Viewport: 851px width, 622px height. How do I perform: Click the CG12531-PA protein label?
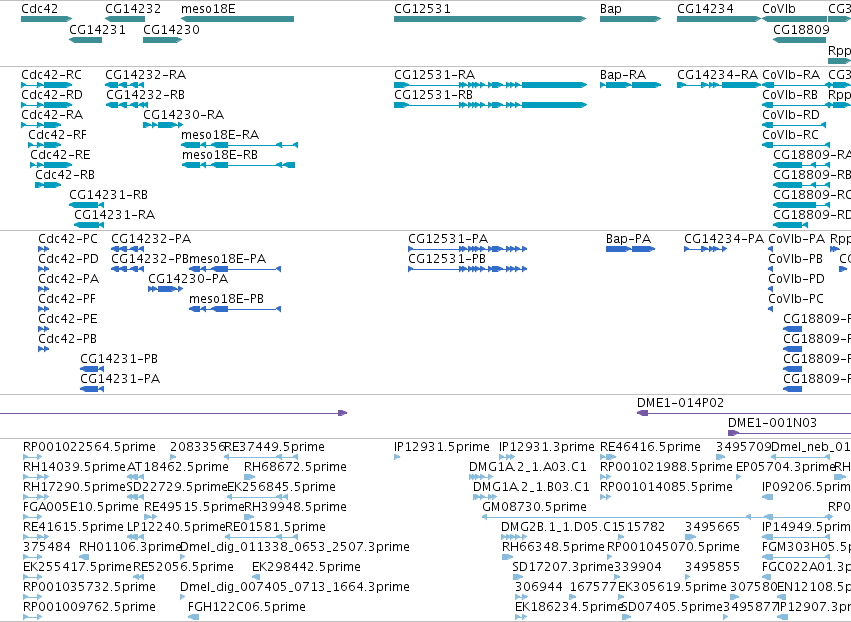pos(448,239)
